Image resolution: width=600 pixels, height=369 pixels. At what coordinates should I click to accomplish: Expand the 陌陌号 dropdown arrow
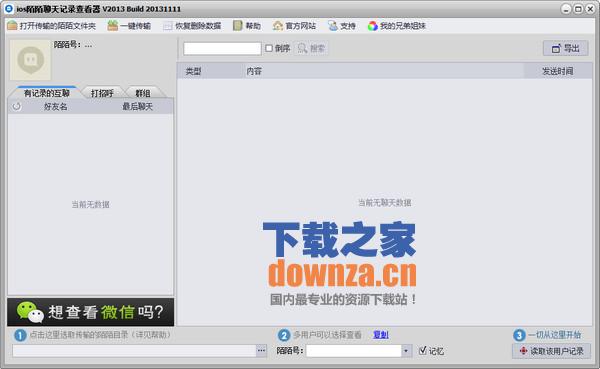click(x=406, y=351)
